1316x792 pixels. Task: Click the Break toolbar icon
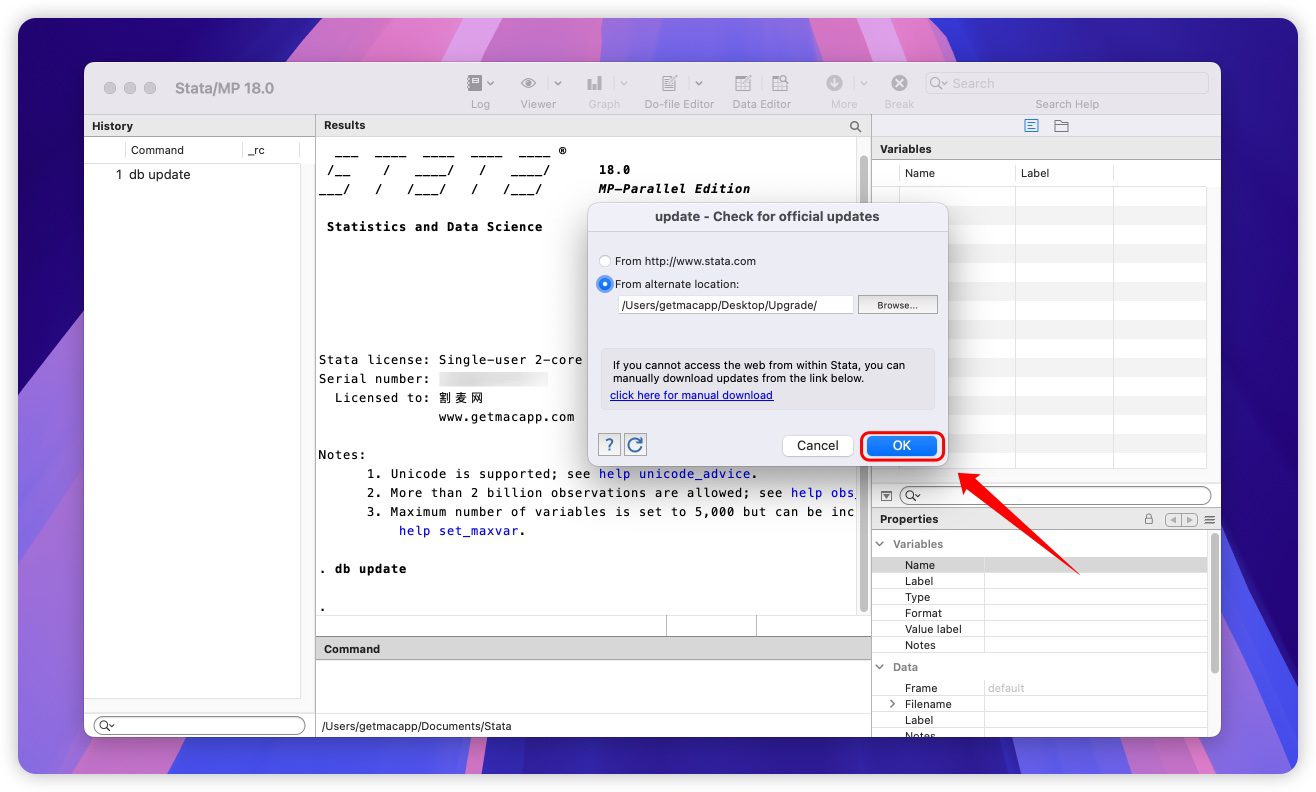coord(899,83)
